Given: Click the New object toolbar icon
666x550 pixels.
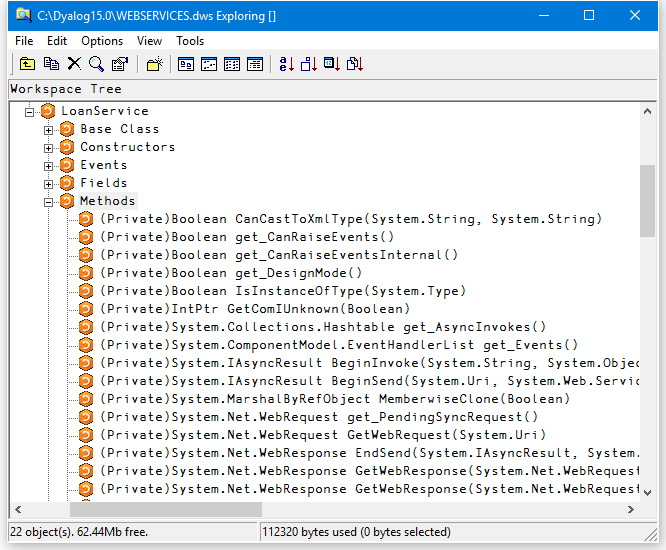Looking at the screenshot, I should point(154,64).
